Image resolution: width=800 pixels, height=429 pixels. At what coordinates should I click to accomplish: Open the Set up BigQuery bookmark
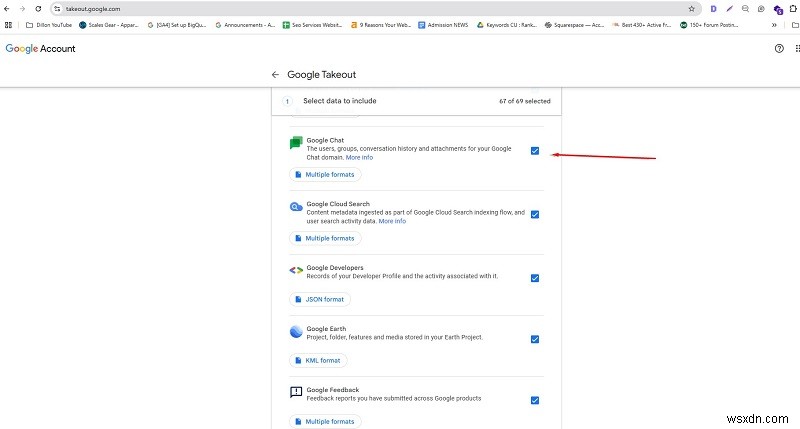click(x=177, y=24)
